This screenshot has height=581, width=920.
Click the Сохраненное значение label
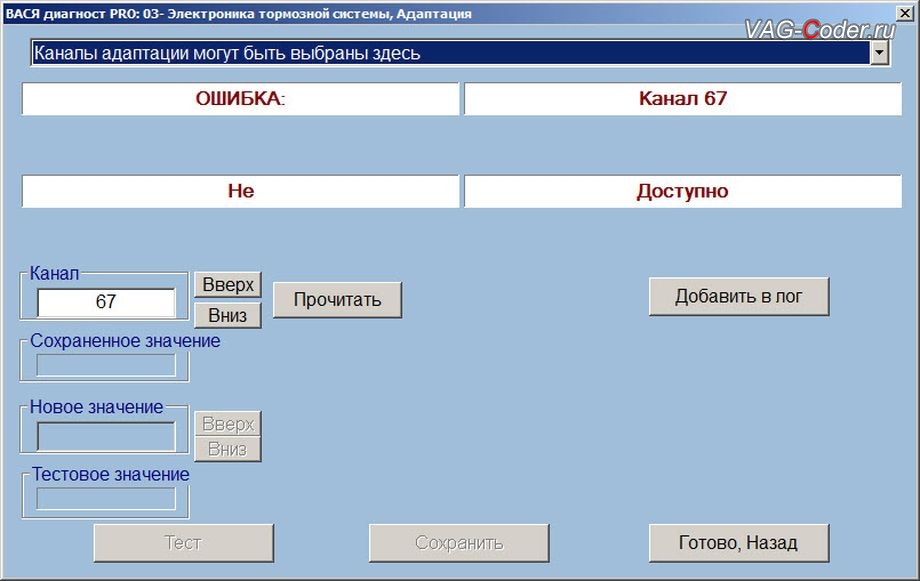125,340
